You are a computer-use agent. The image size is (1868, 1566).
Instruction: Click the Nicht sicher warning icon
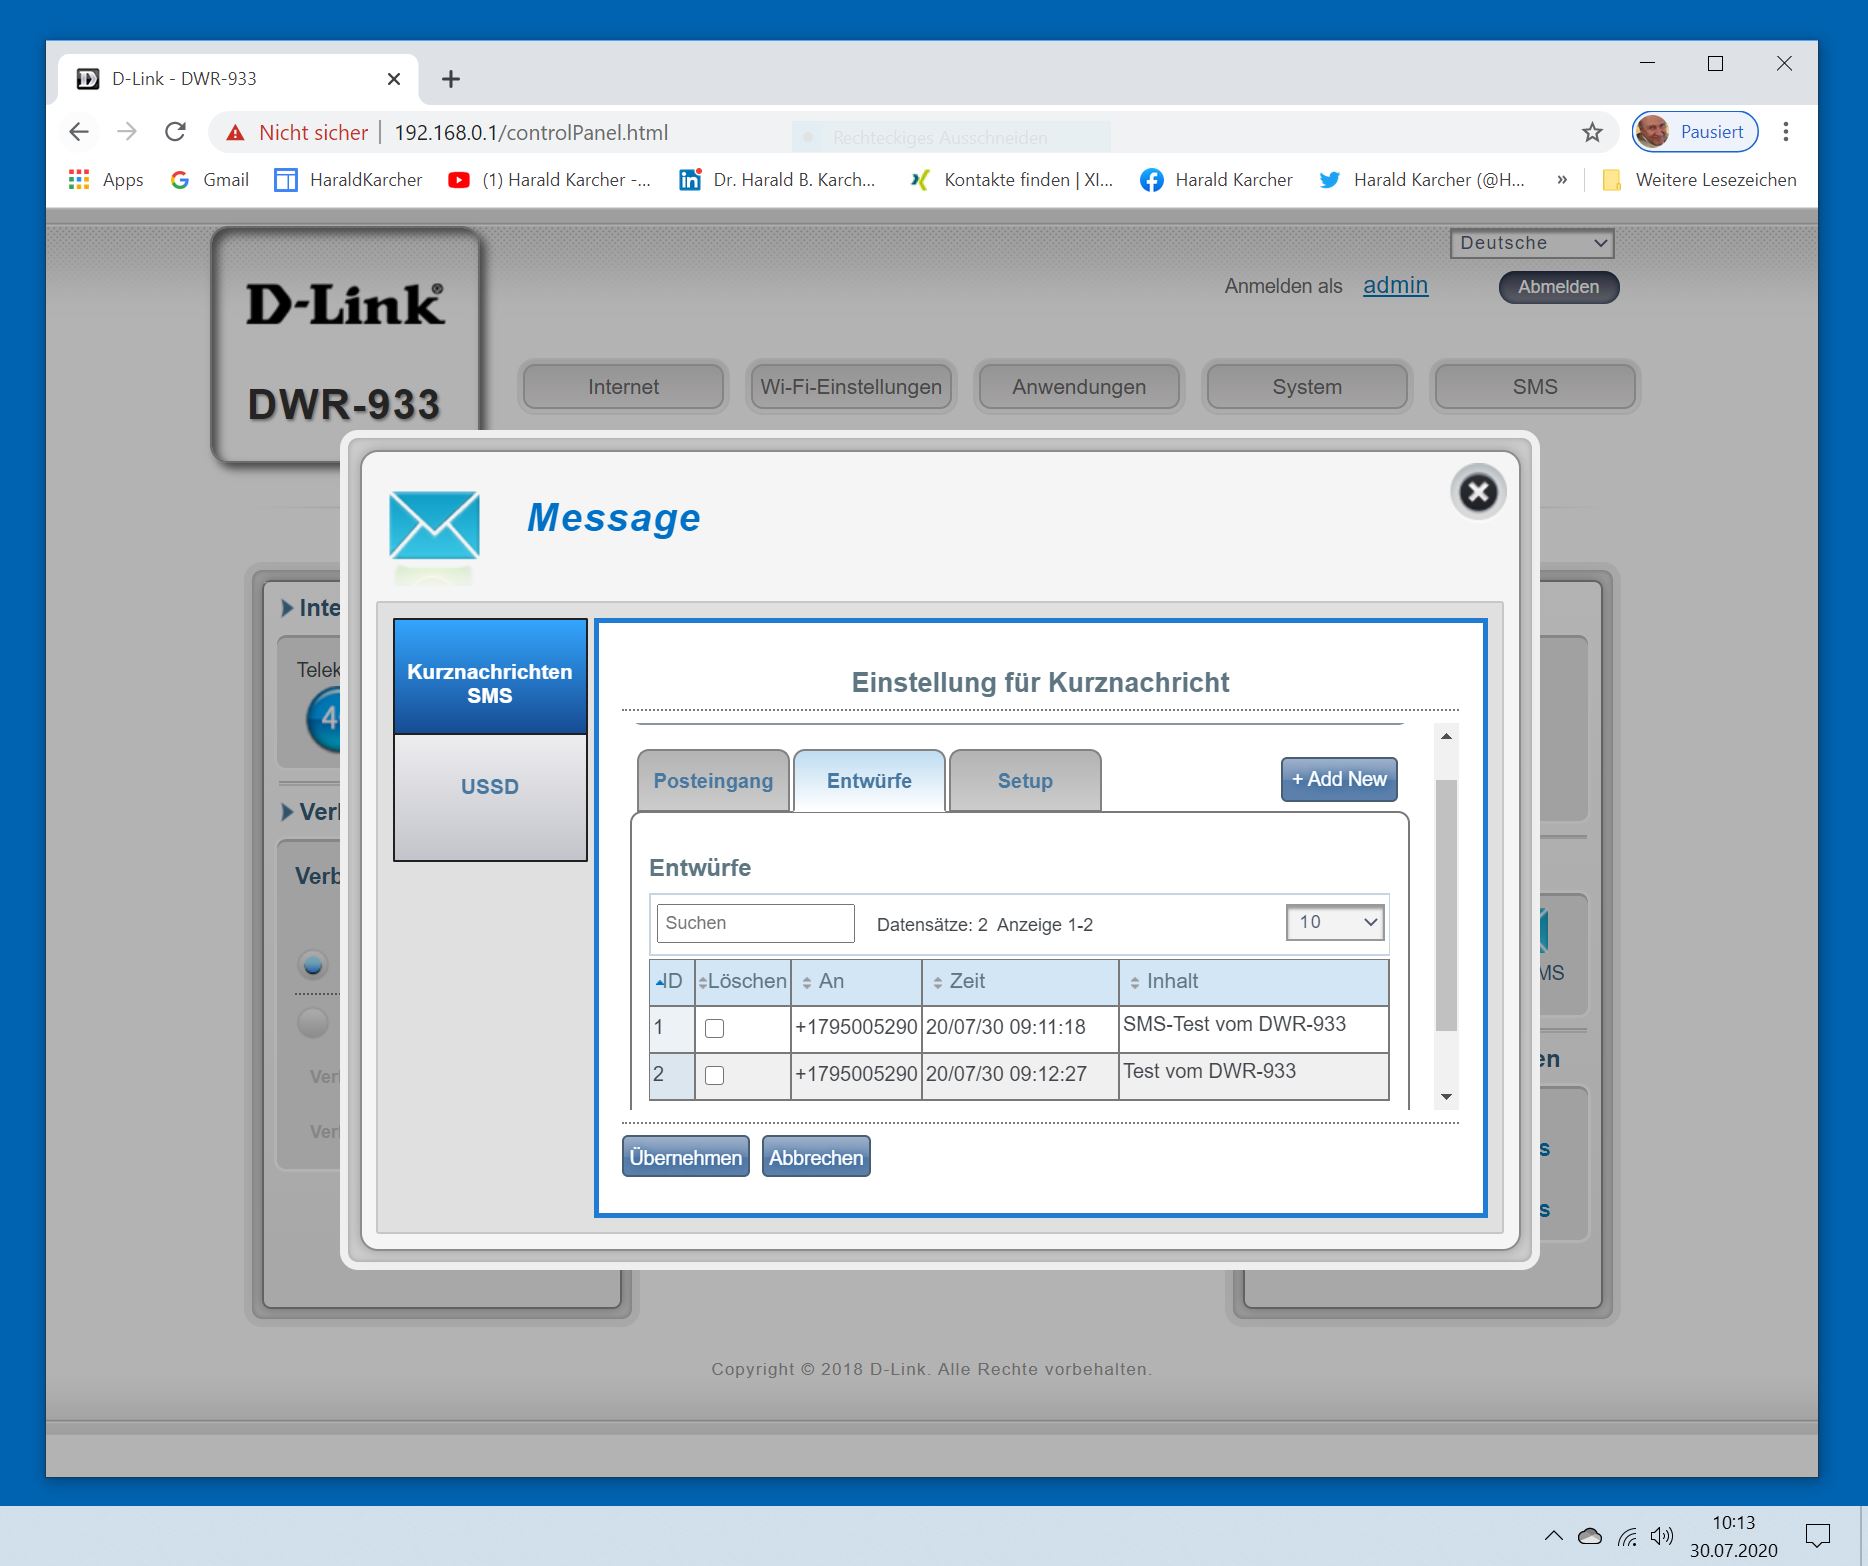(x=235, y=133)
